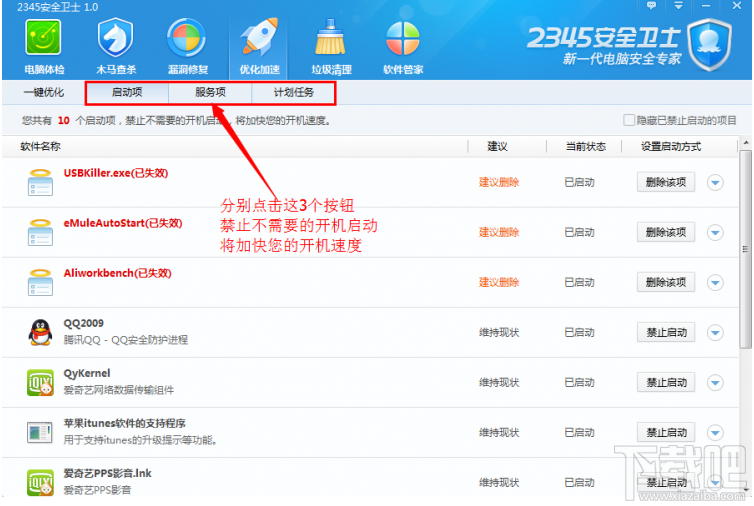Click the QyKernel iQIYI icon
Screen dimensions: 754x506
40,382
